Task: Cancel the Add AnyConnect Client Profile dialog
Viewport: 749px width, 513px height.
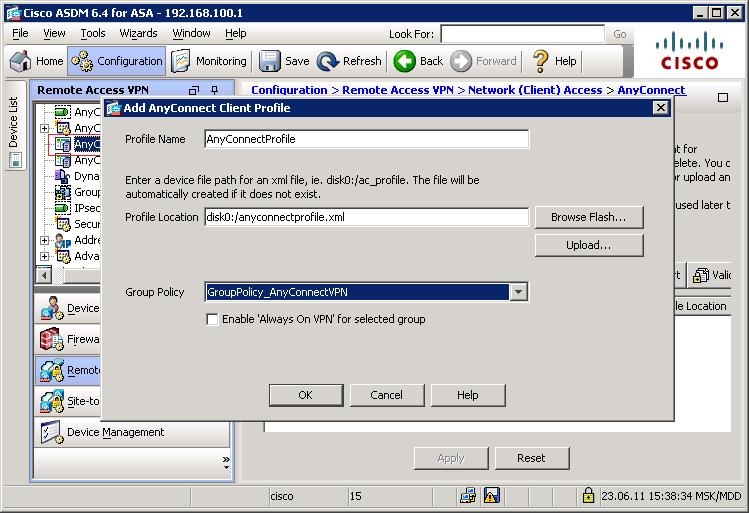Action: click(x=386, y=395)
